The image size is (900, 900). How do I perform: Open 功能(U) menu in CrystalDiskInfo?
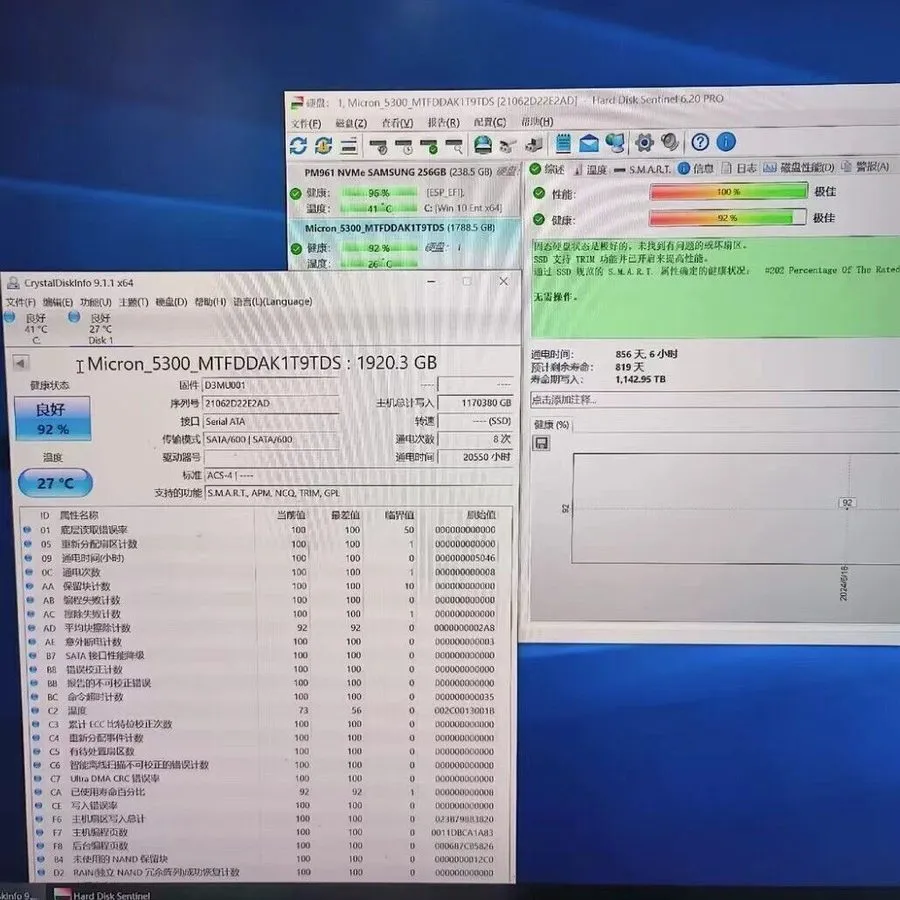click(95, 302)
